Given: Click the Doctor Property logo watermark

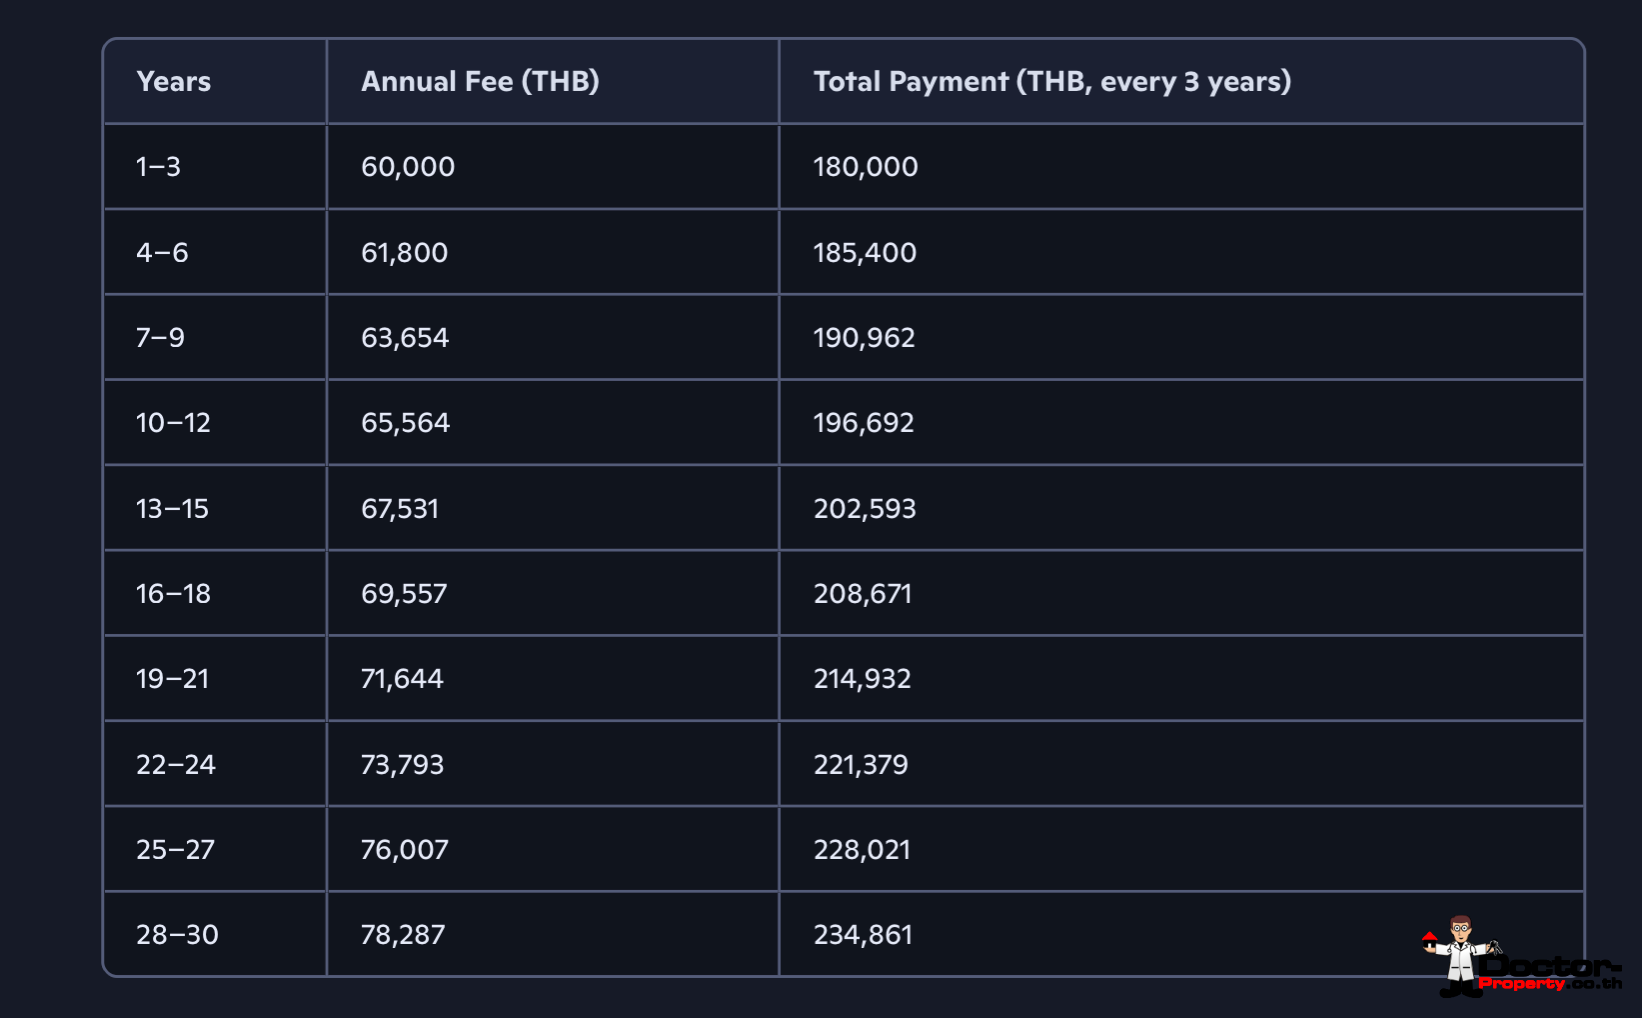Looking at the screenshot, I should (1518, 960).
